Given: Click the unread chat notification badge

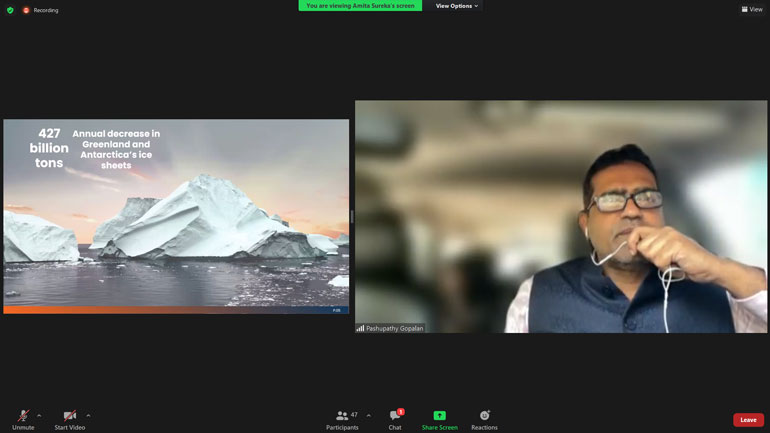Looking at the screenshot, I should (x=401, y=411).
